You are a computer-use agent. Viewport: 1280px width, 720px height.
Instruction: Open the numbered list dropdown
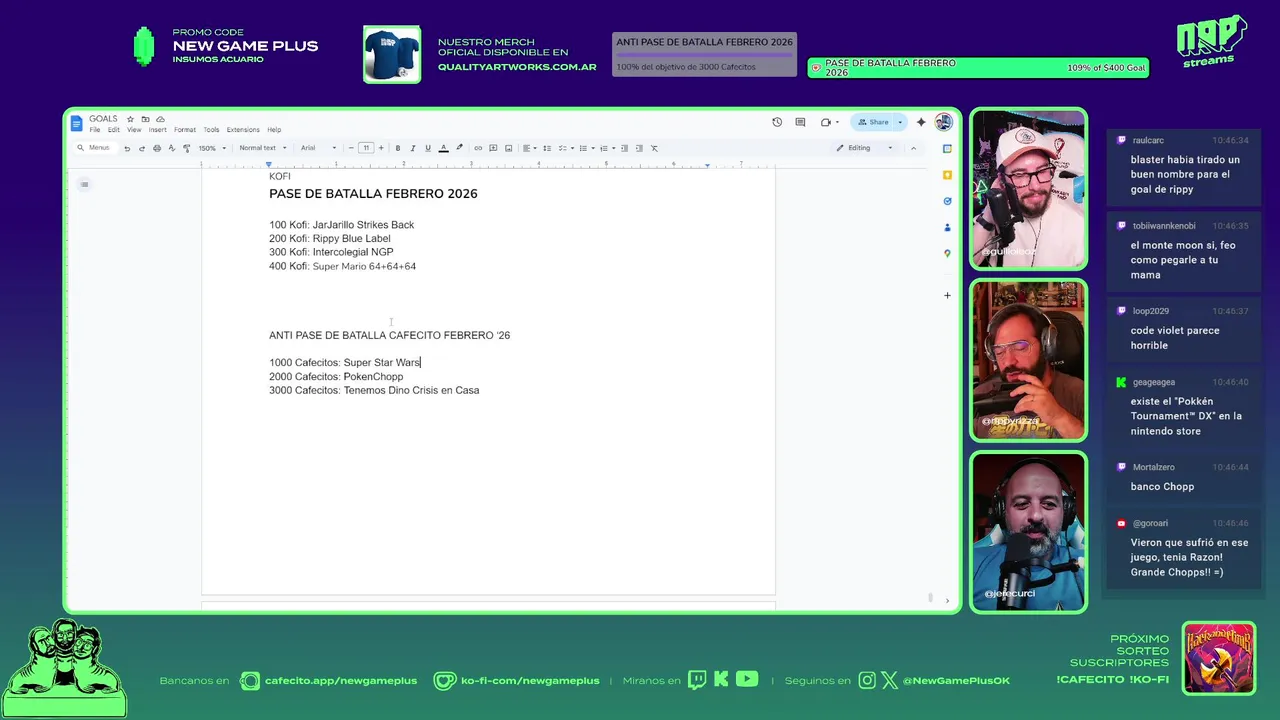607,148
